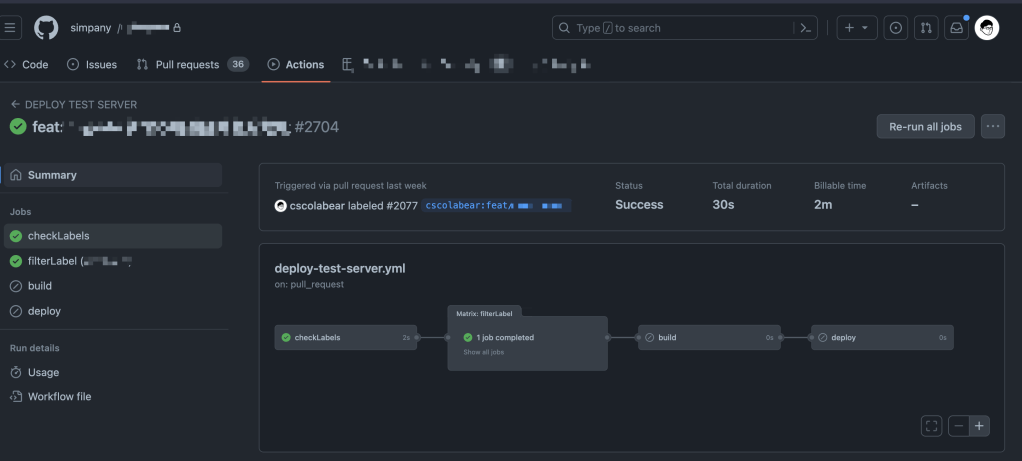Select the build job in sidebar

click(x=113, y=286)
